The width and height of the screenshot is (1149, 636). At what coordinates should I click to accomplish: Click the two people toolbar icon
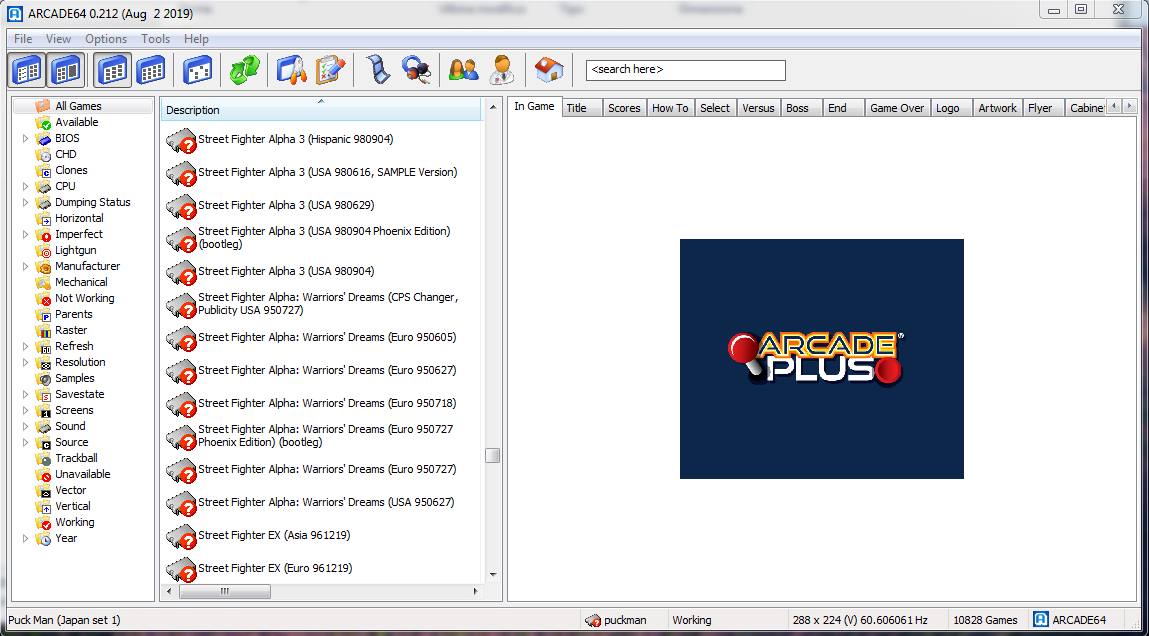click(463, 70)
